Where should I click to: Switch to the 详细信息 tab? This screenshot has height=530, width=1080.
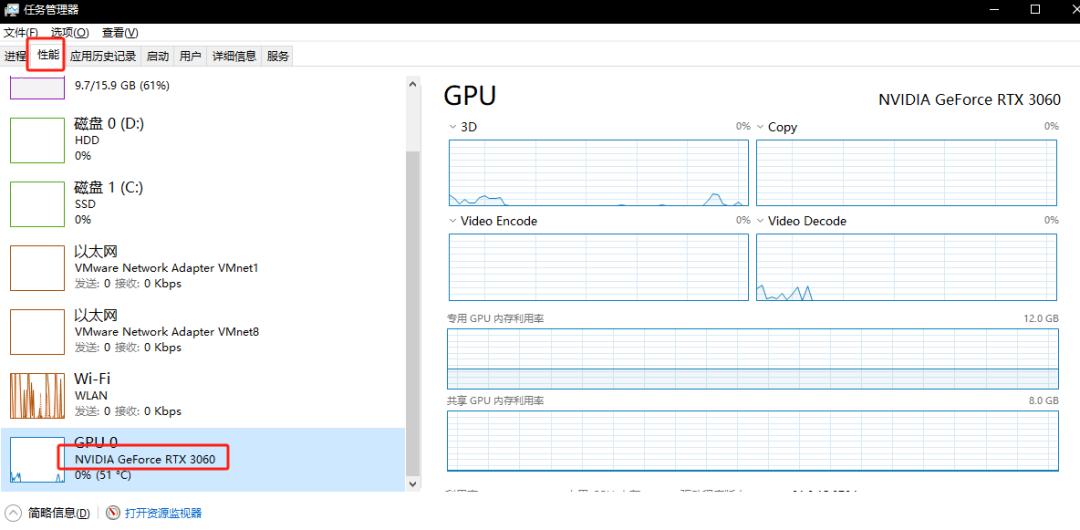tap(234, 57)
